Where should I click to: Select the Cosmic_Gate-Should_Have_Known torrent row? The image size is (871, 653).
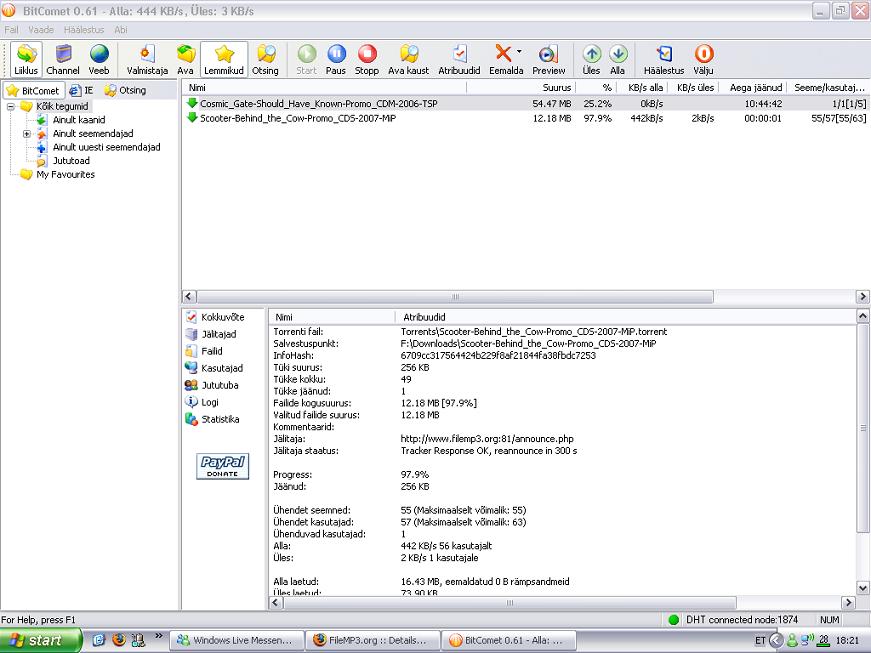[525, 103]
